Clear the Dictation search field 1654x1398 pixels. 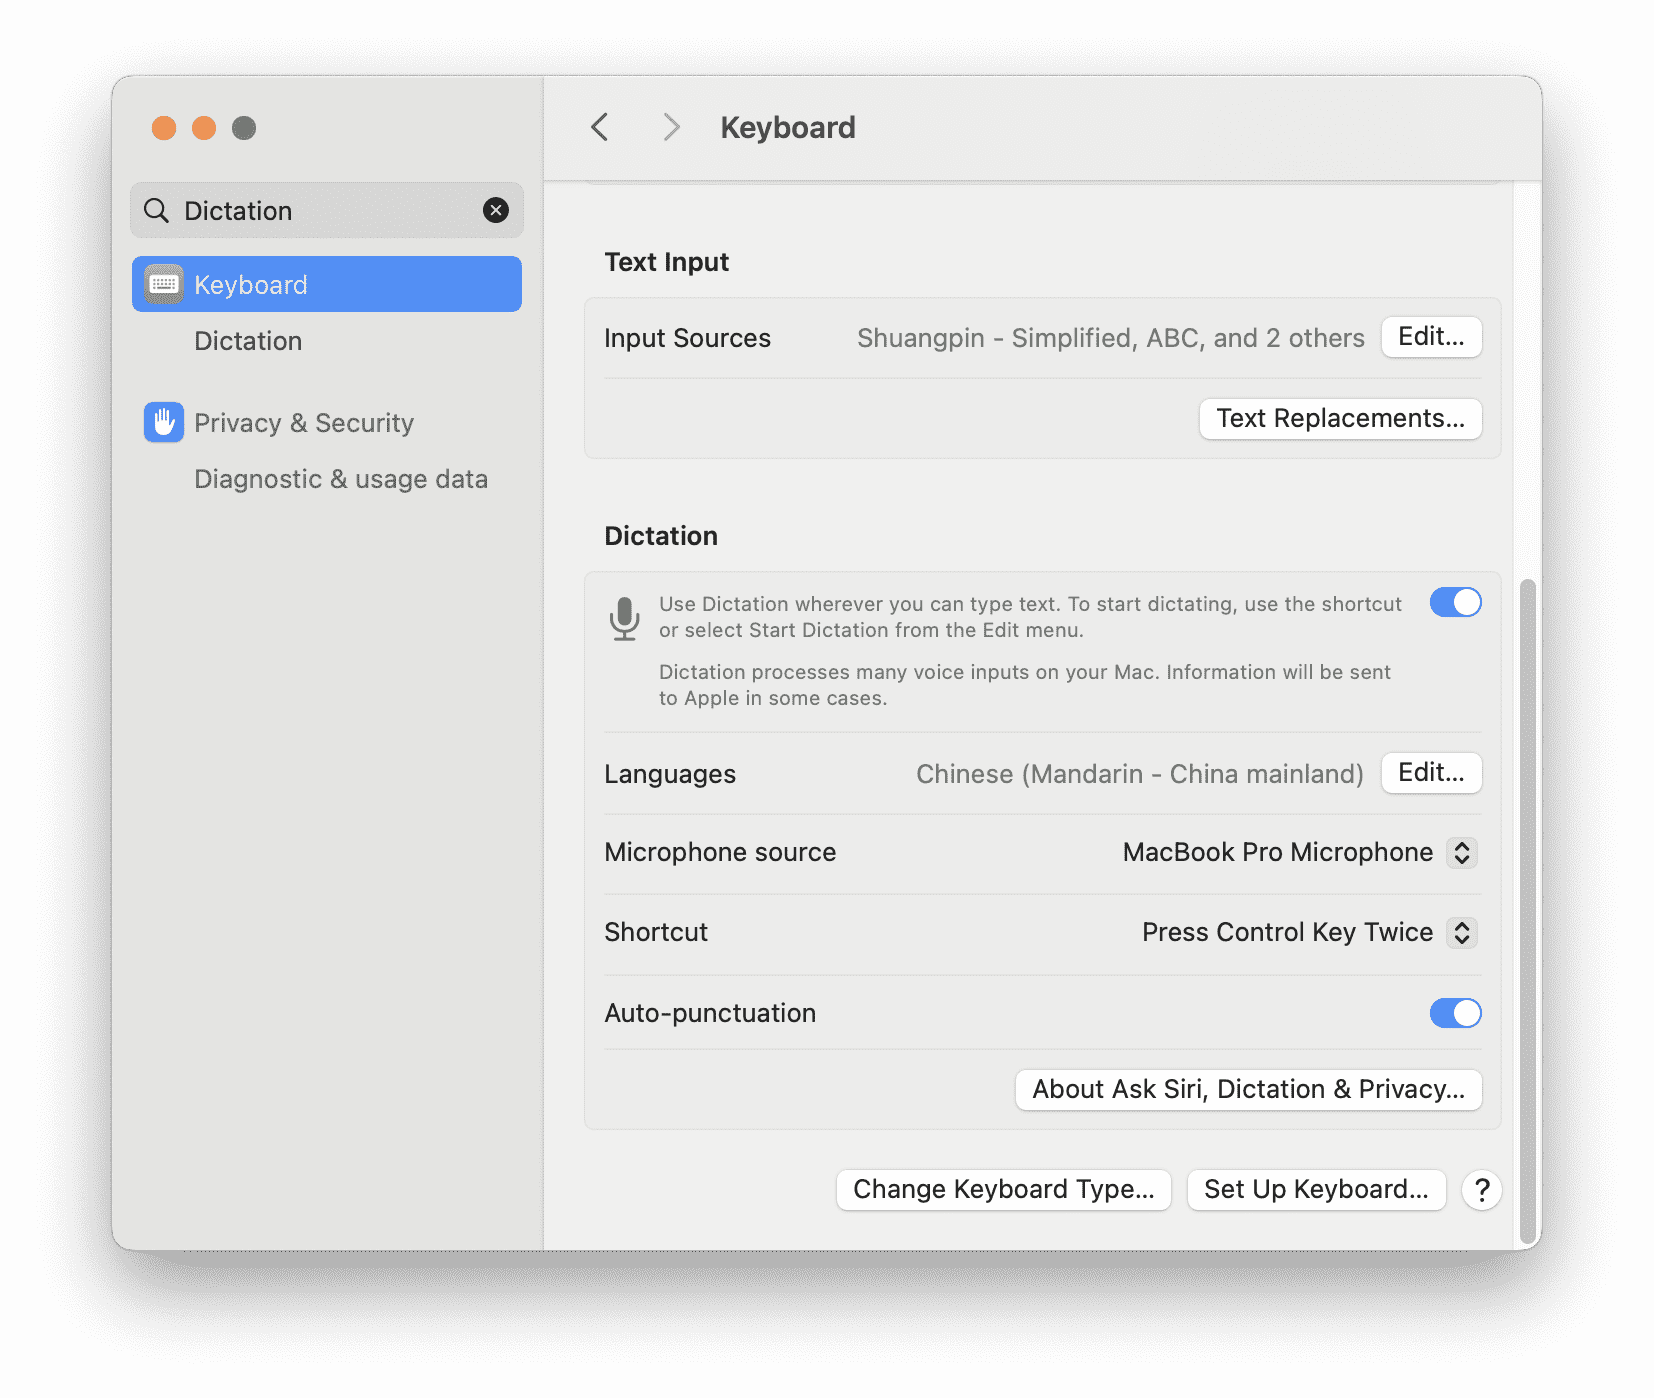pos(496,210)
